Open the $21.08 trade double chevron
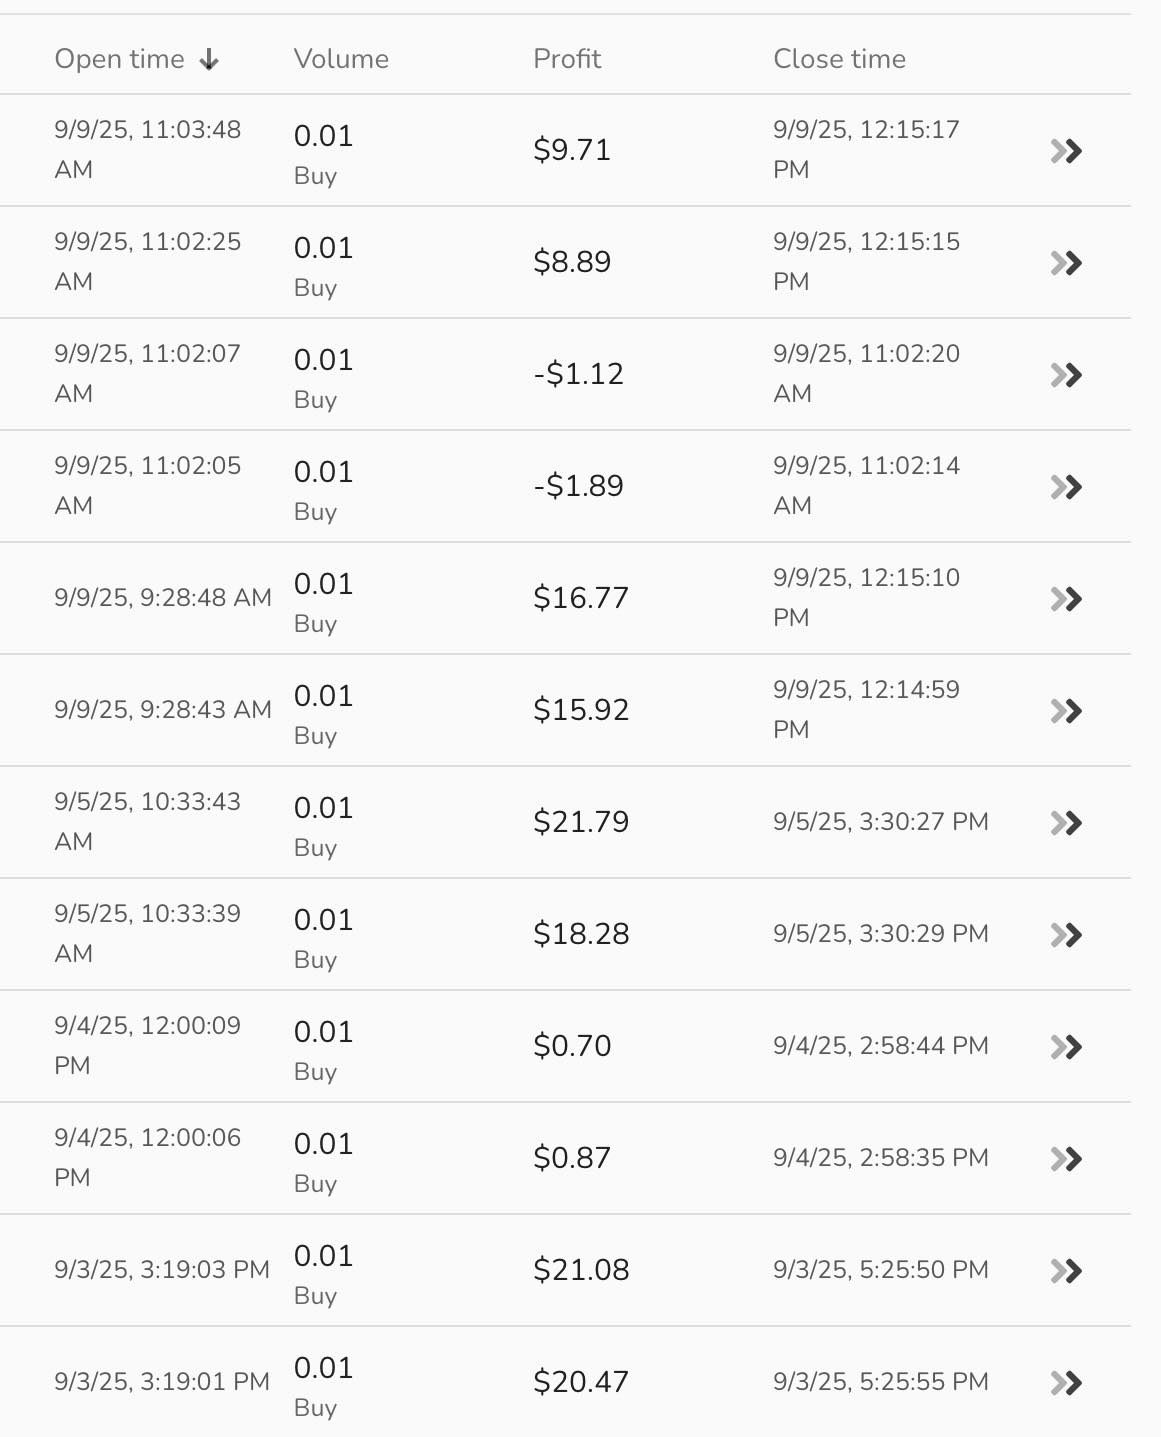The height and width of the screenshot is (1437, 1161). click(x=1066, y=1271)
